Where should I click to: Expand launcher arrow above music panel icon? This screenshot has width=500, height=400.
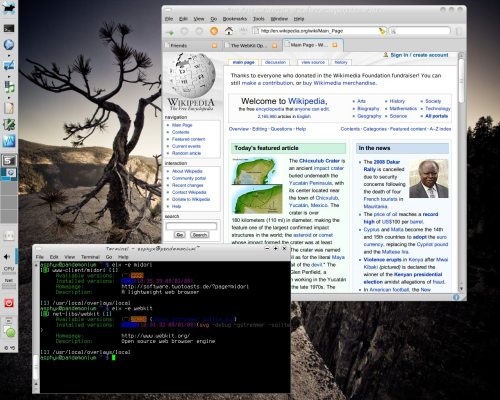pos(9,76)
